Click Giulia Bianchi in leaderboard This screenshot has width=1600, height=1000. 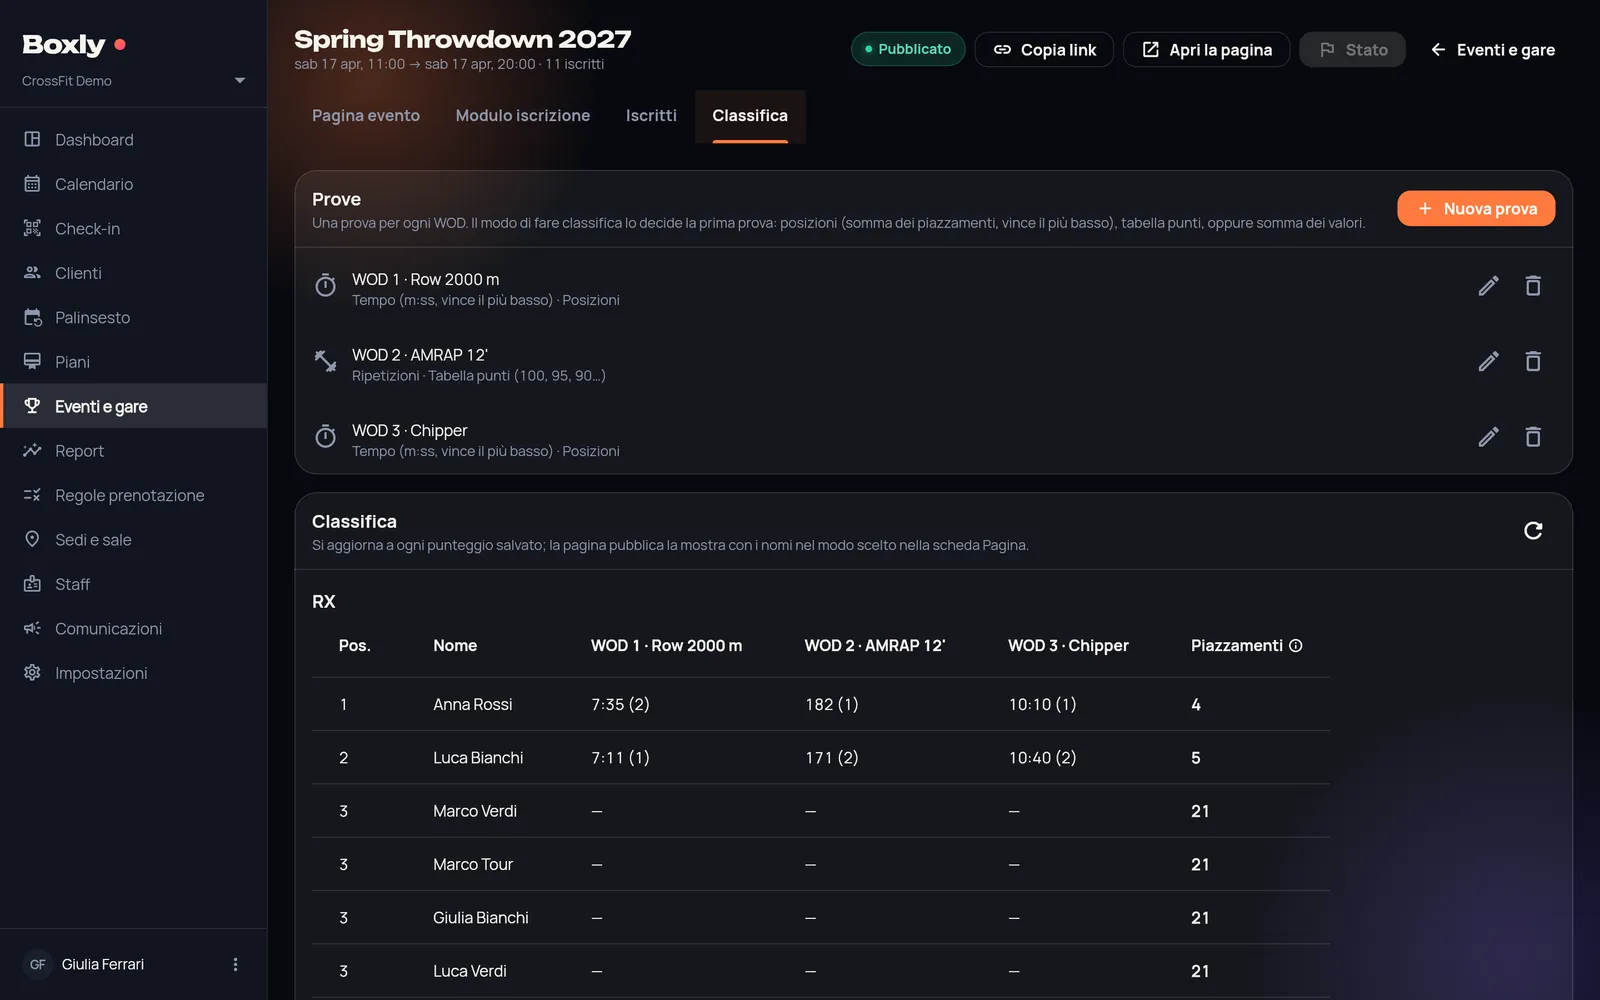pyautogui.click(x=481, y=918)
